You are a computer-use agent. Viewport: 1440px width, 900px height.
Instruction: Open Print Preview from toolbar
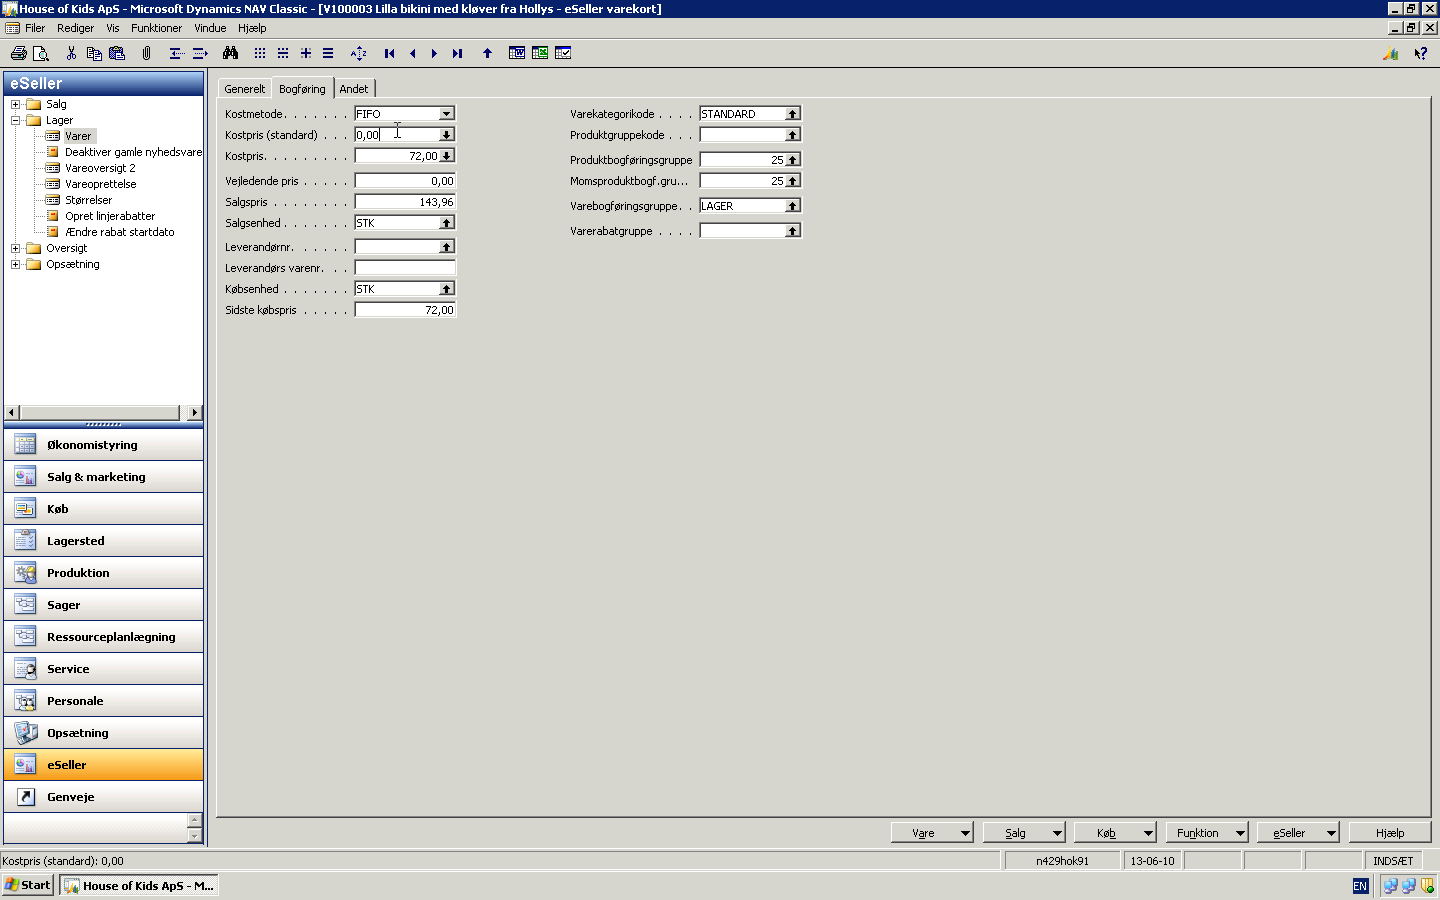coord(41,53)
